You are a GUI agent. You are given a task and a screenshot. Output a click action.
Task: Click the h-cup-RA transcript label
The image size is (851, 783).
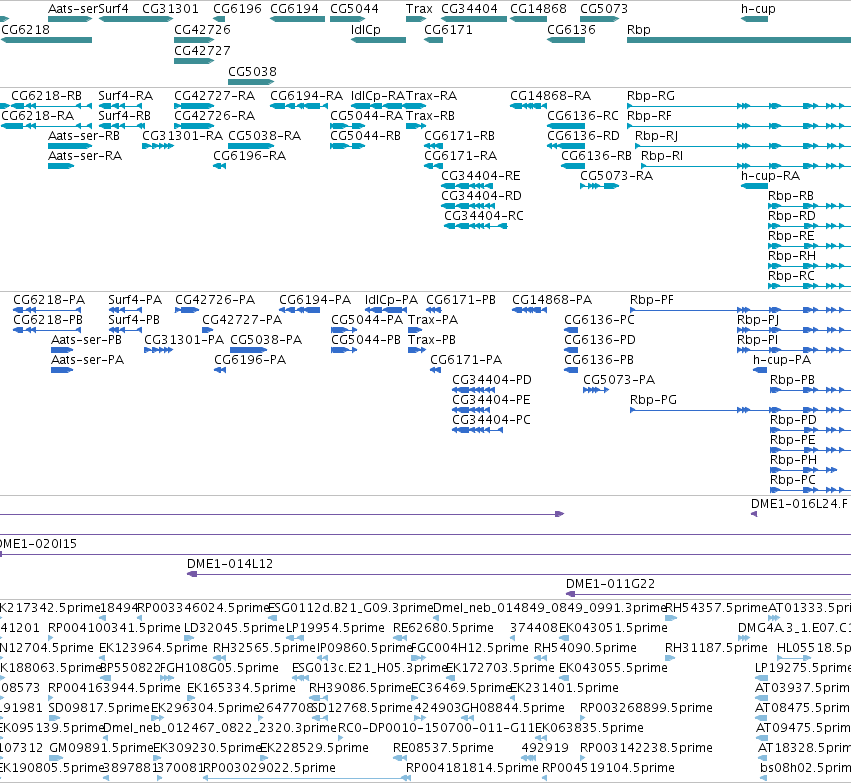771,176
